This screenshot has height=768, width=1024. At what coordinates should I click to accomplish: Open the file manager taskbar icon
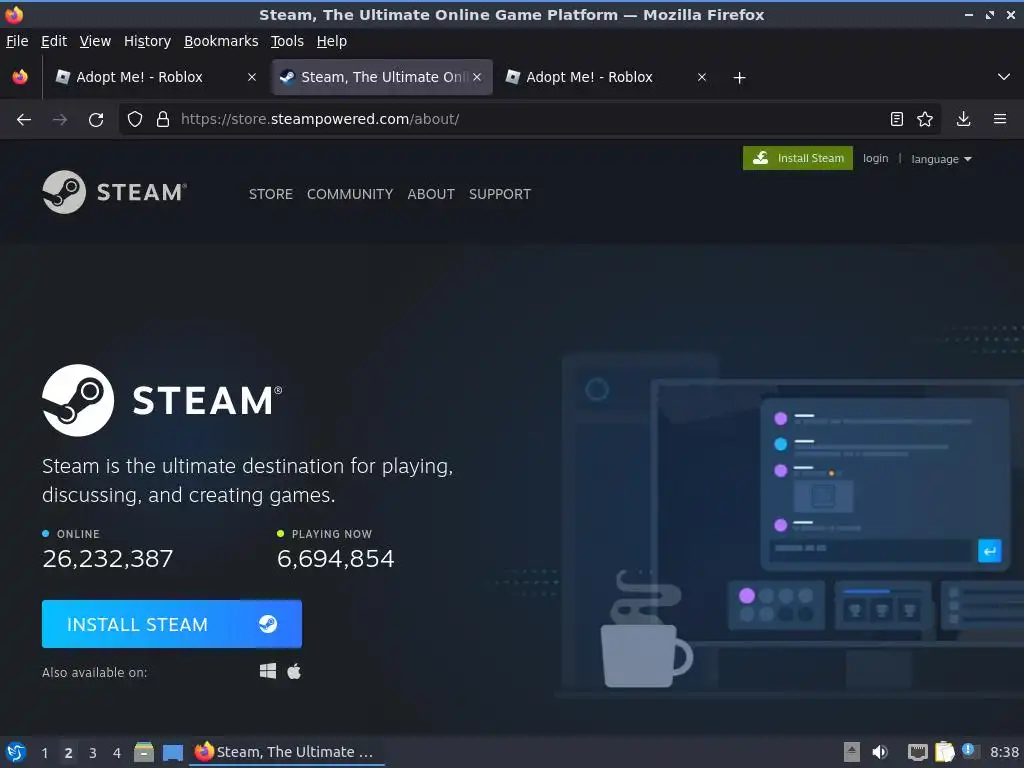[x=144, y=752]
